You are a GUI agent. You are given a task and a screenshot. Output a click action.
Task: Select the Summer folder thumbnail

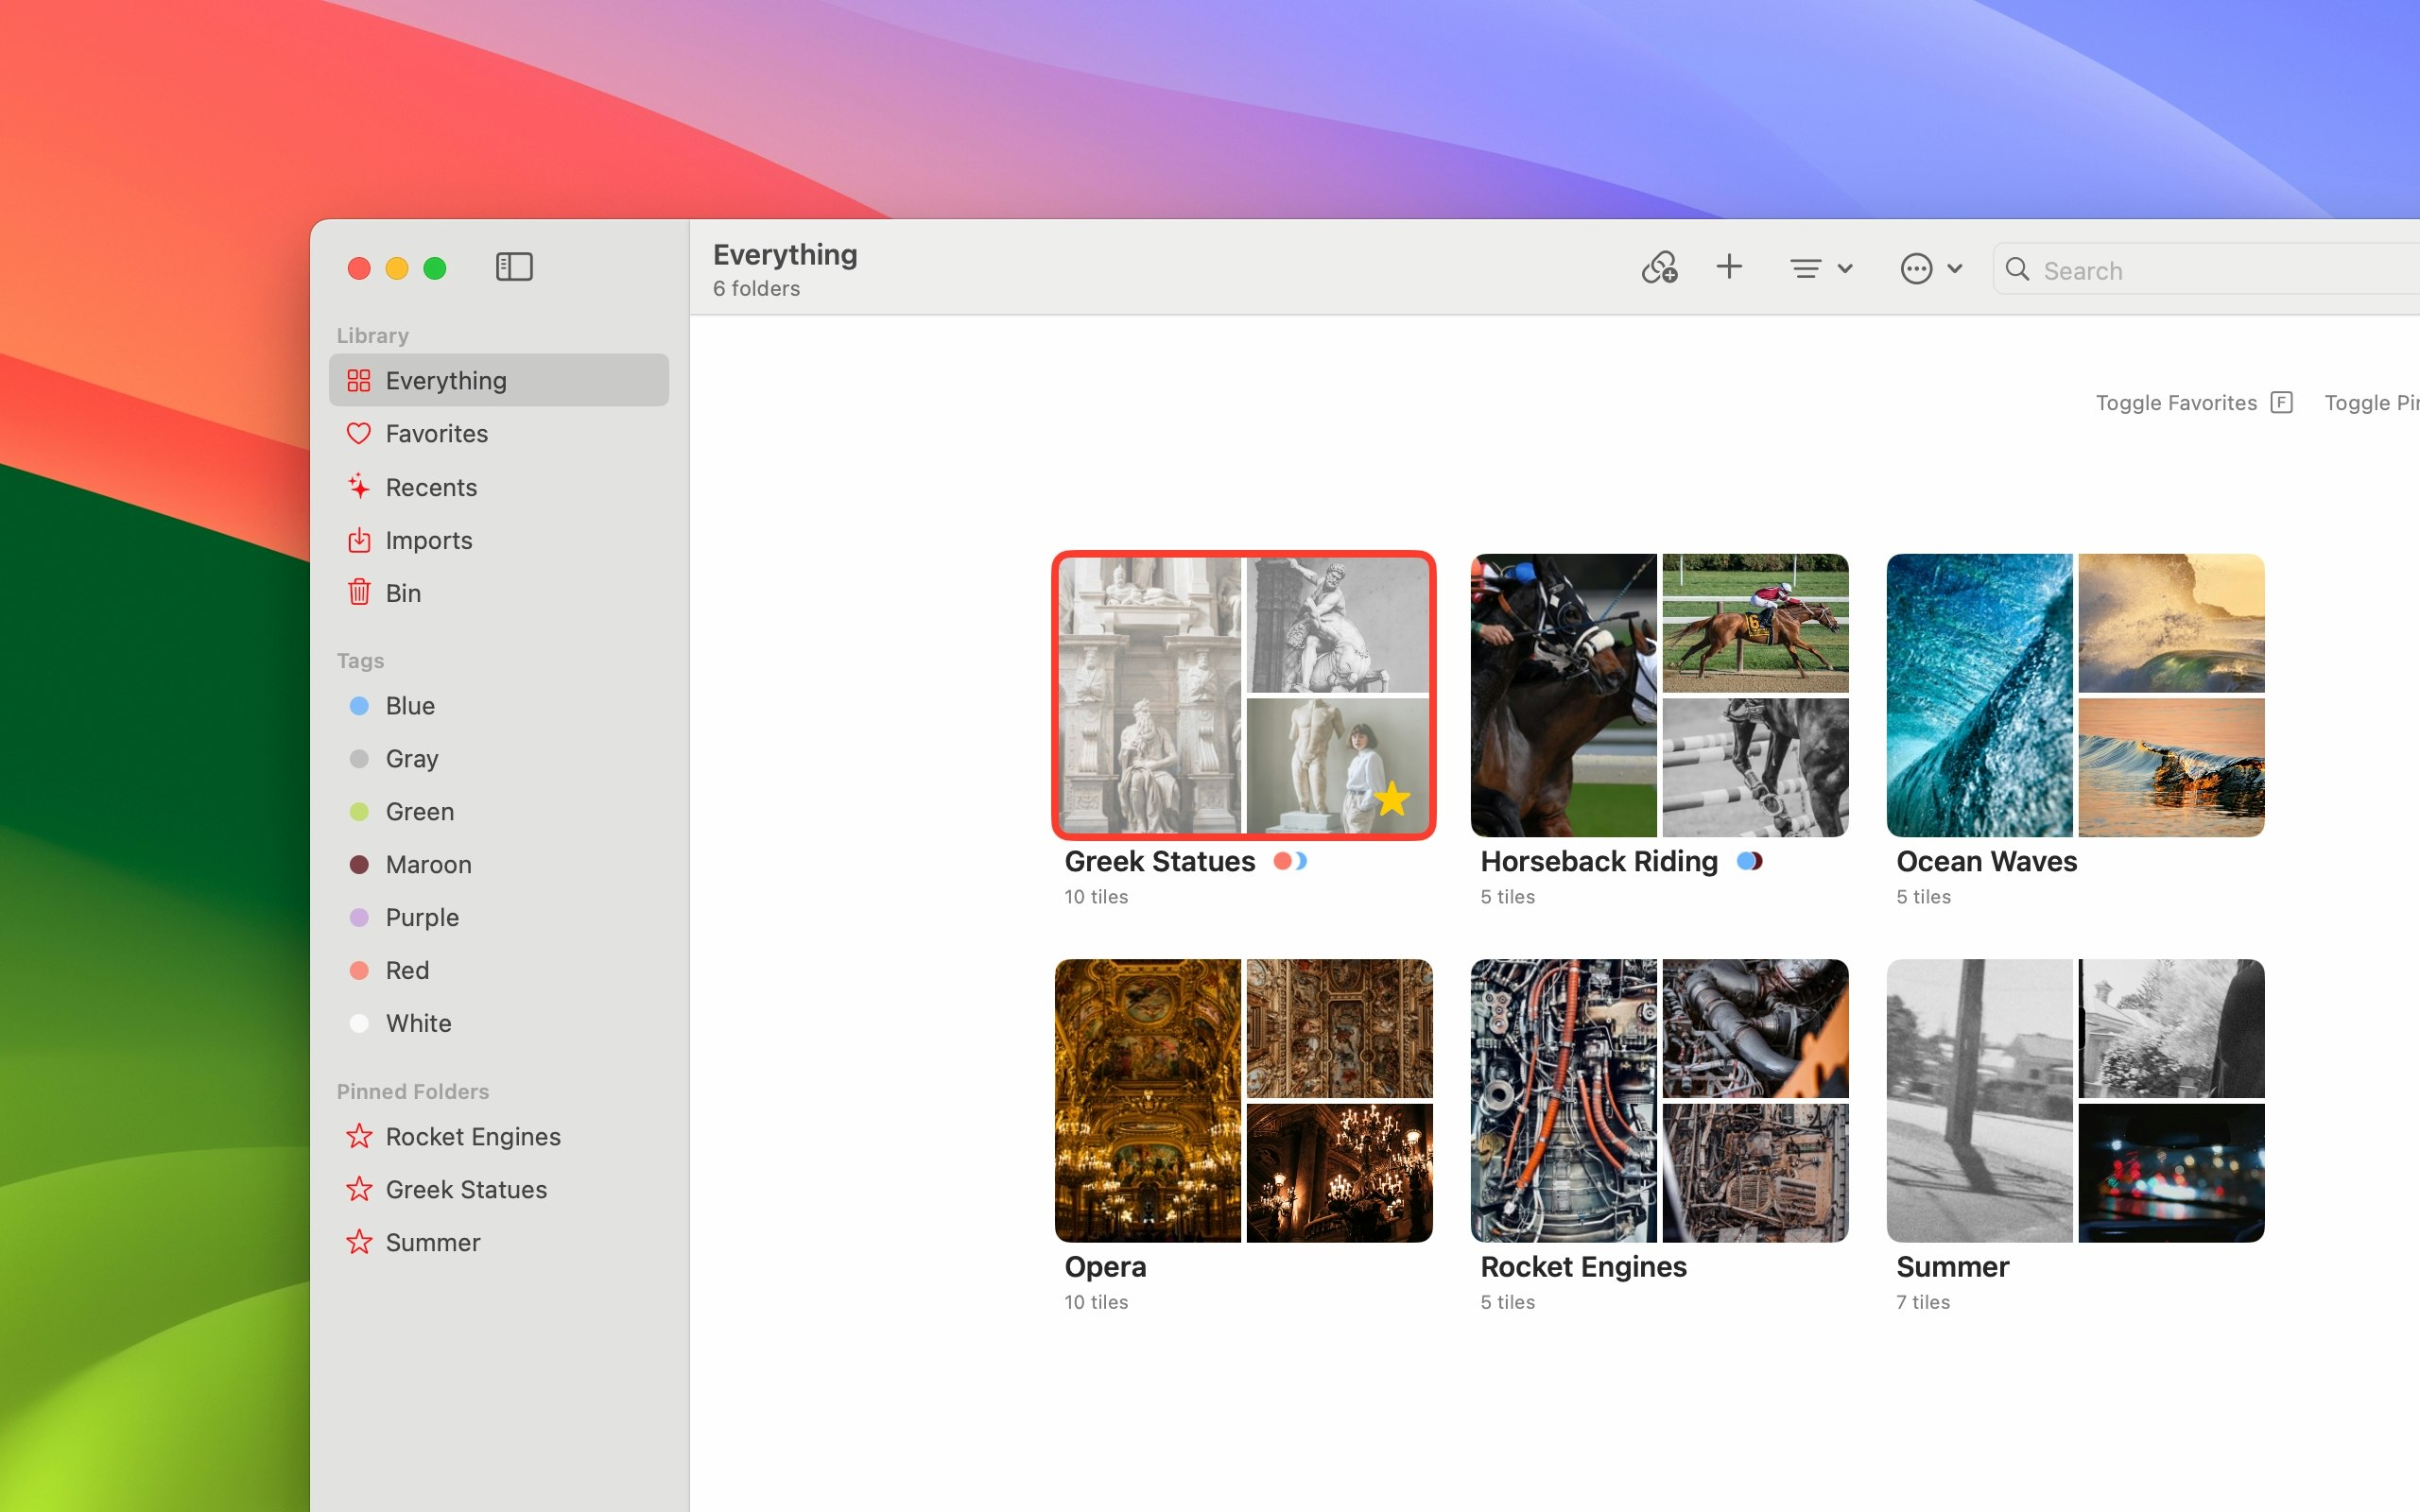coord(2075,1101)
